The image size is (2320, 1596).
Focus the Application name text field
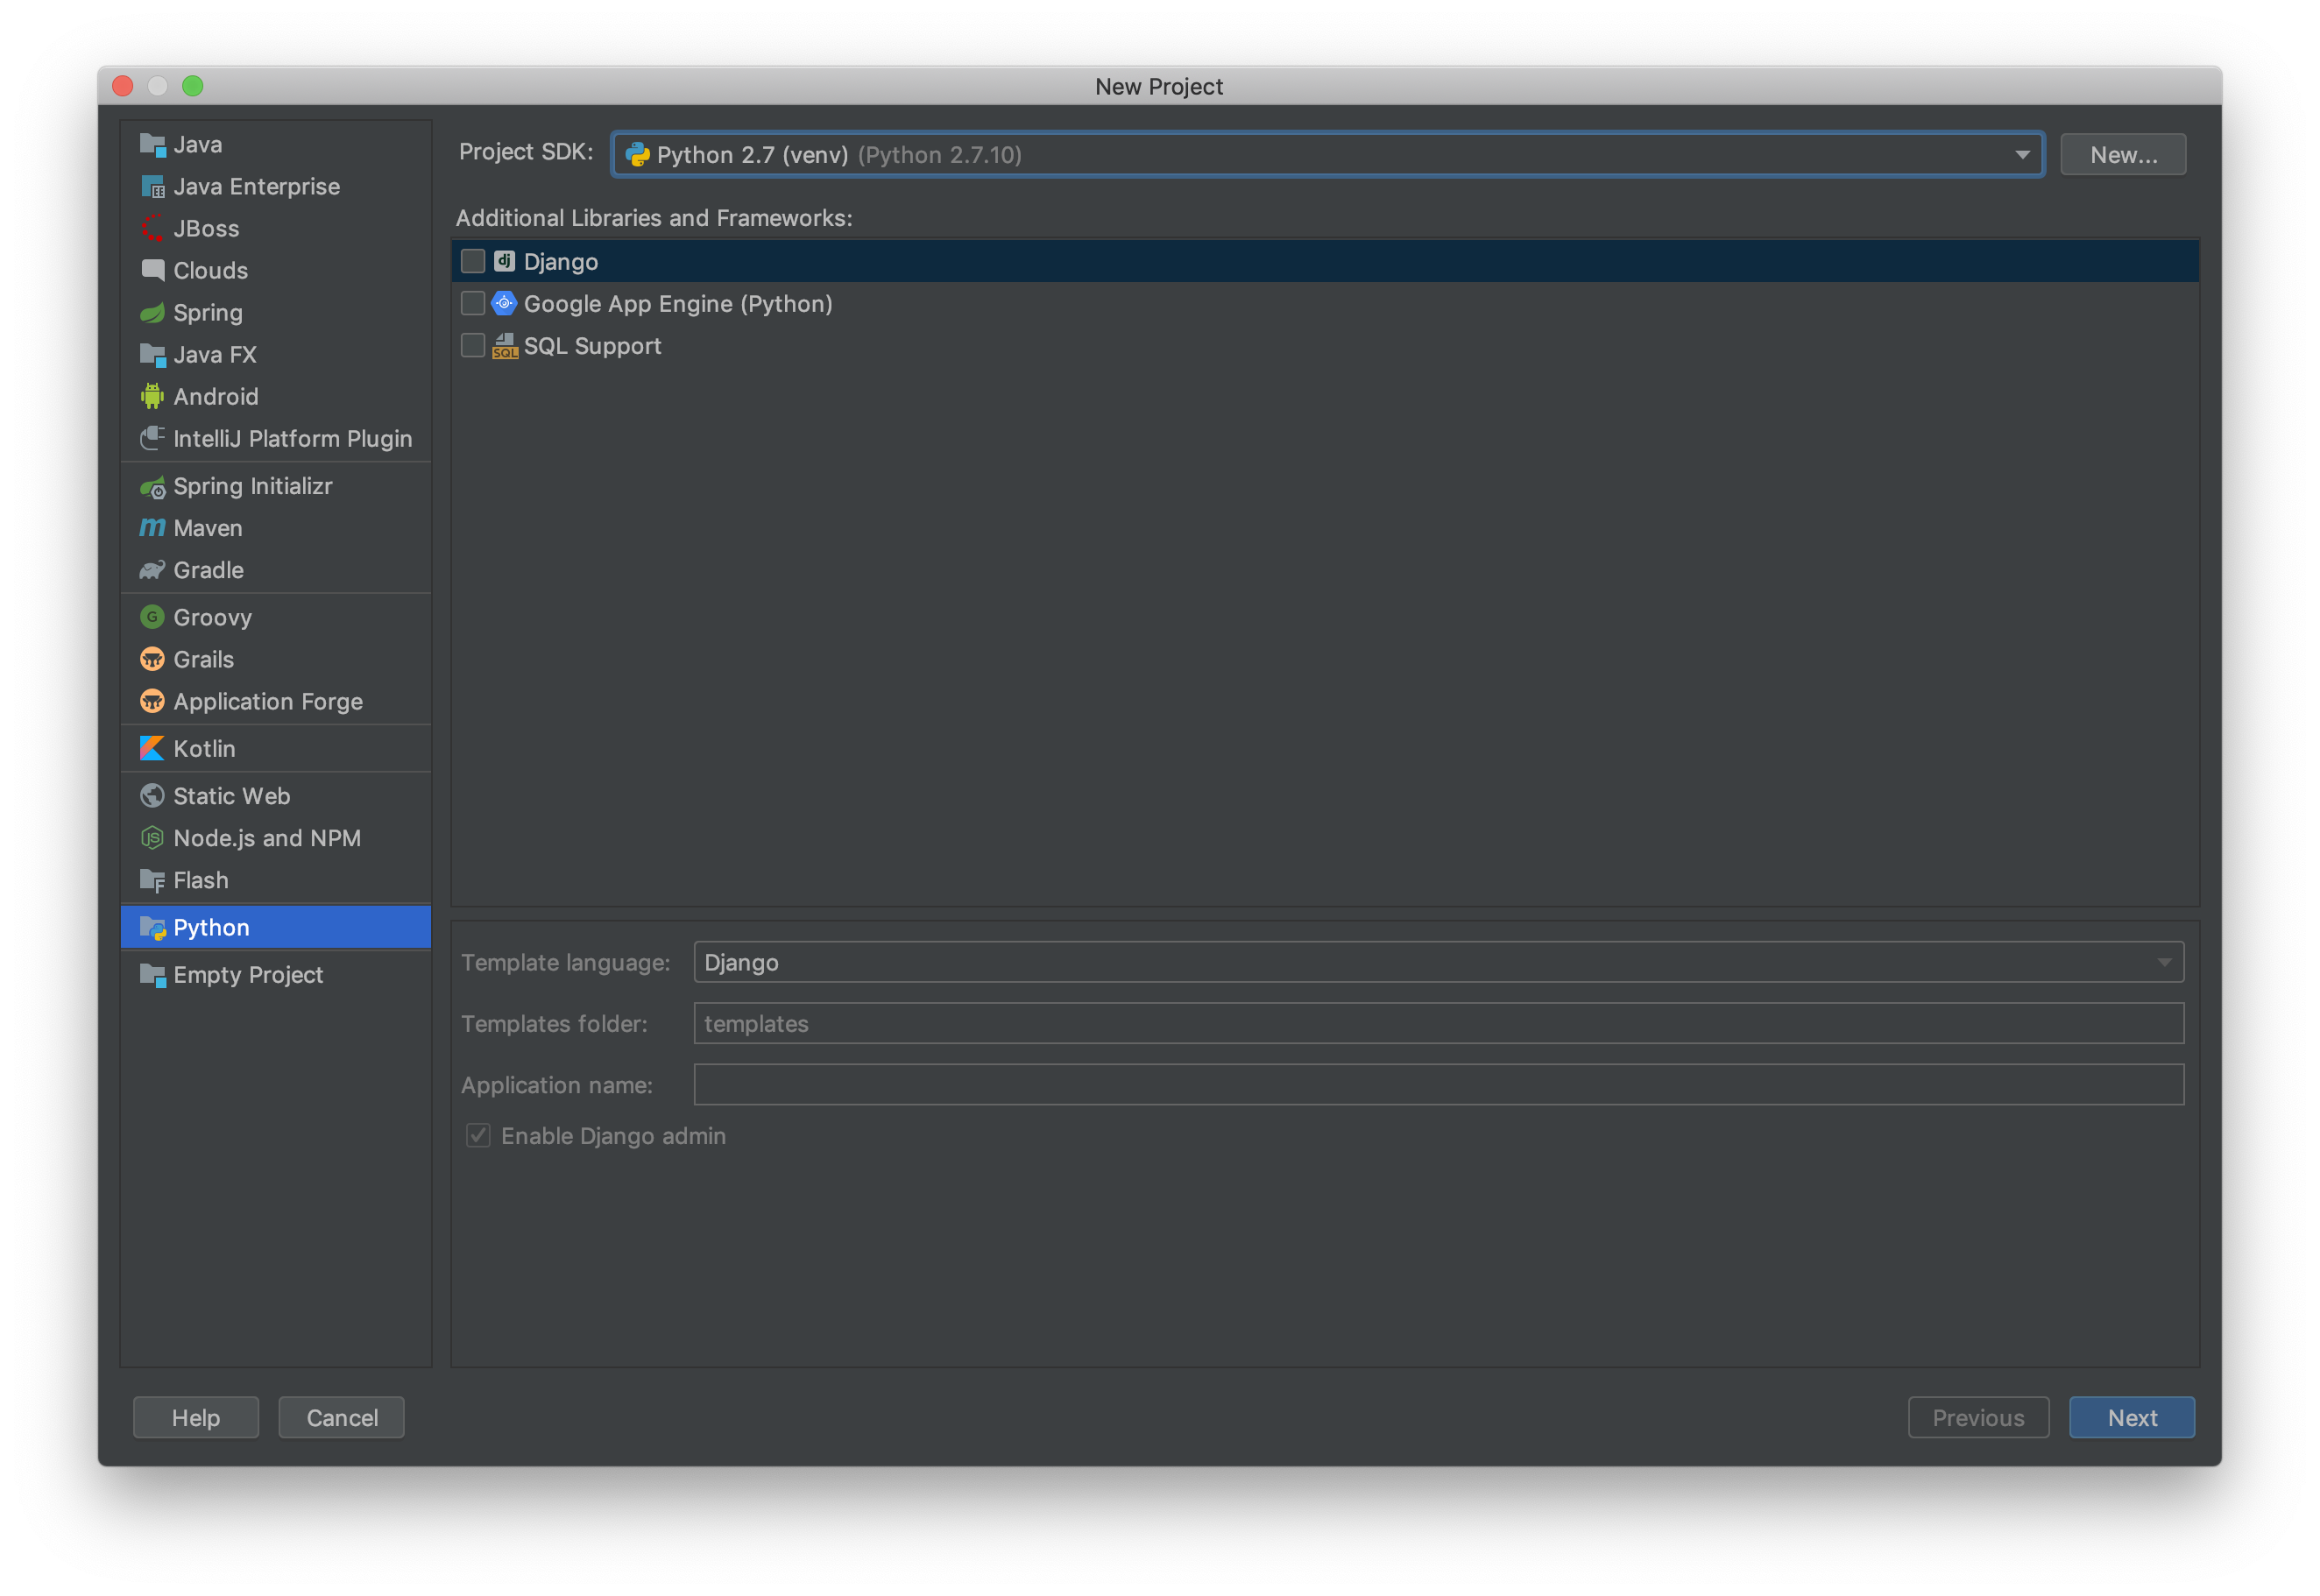1438,1085
